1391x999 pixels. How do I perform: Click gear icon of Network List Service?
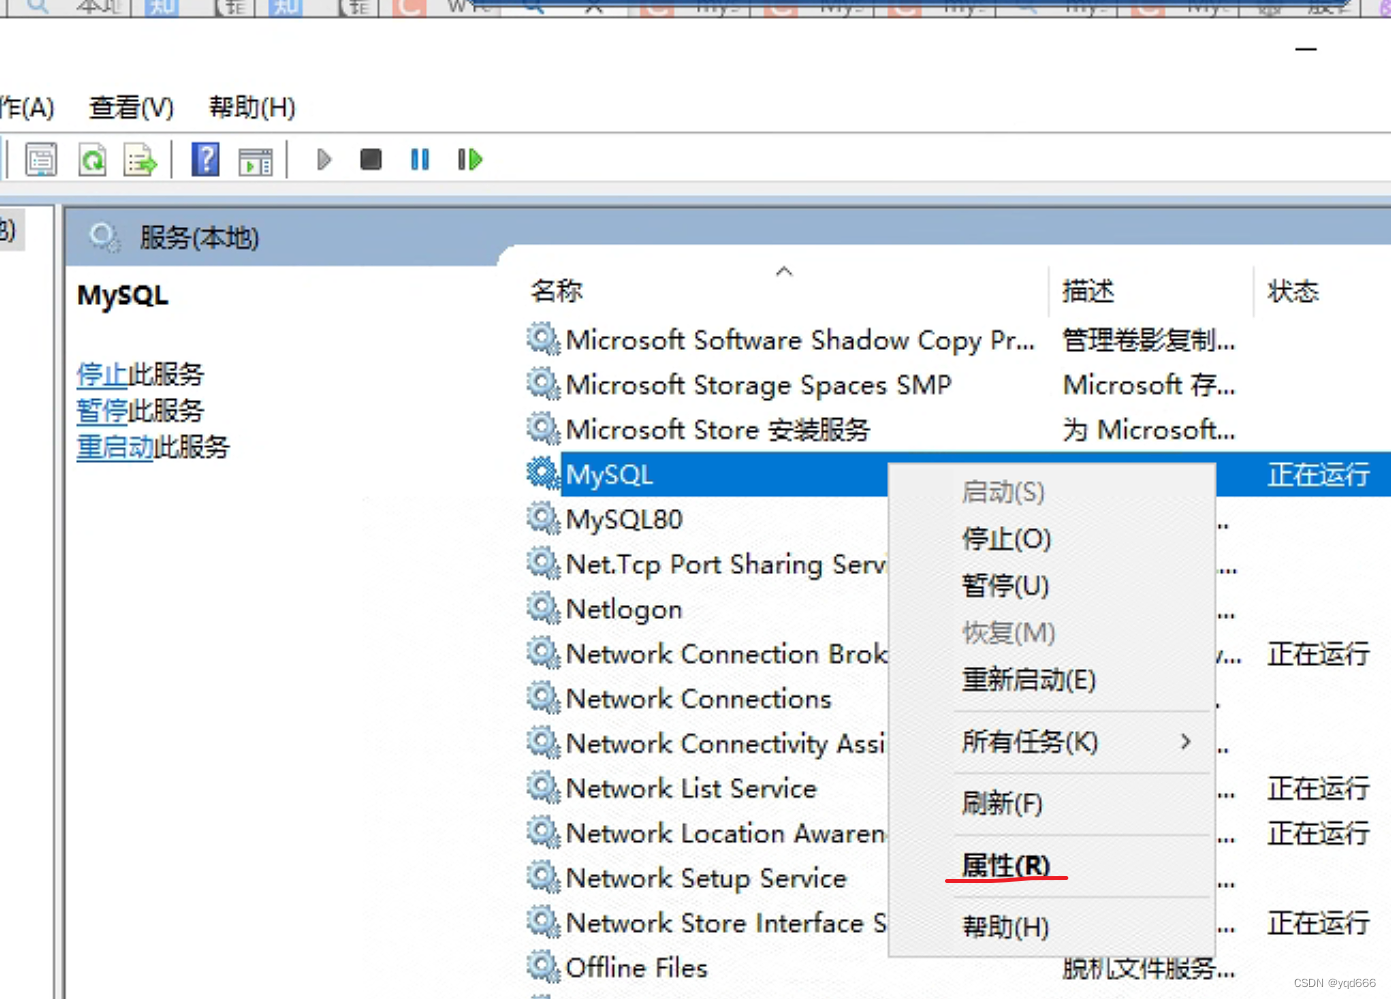coord(543,788)
